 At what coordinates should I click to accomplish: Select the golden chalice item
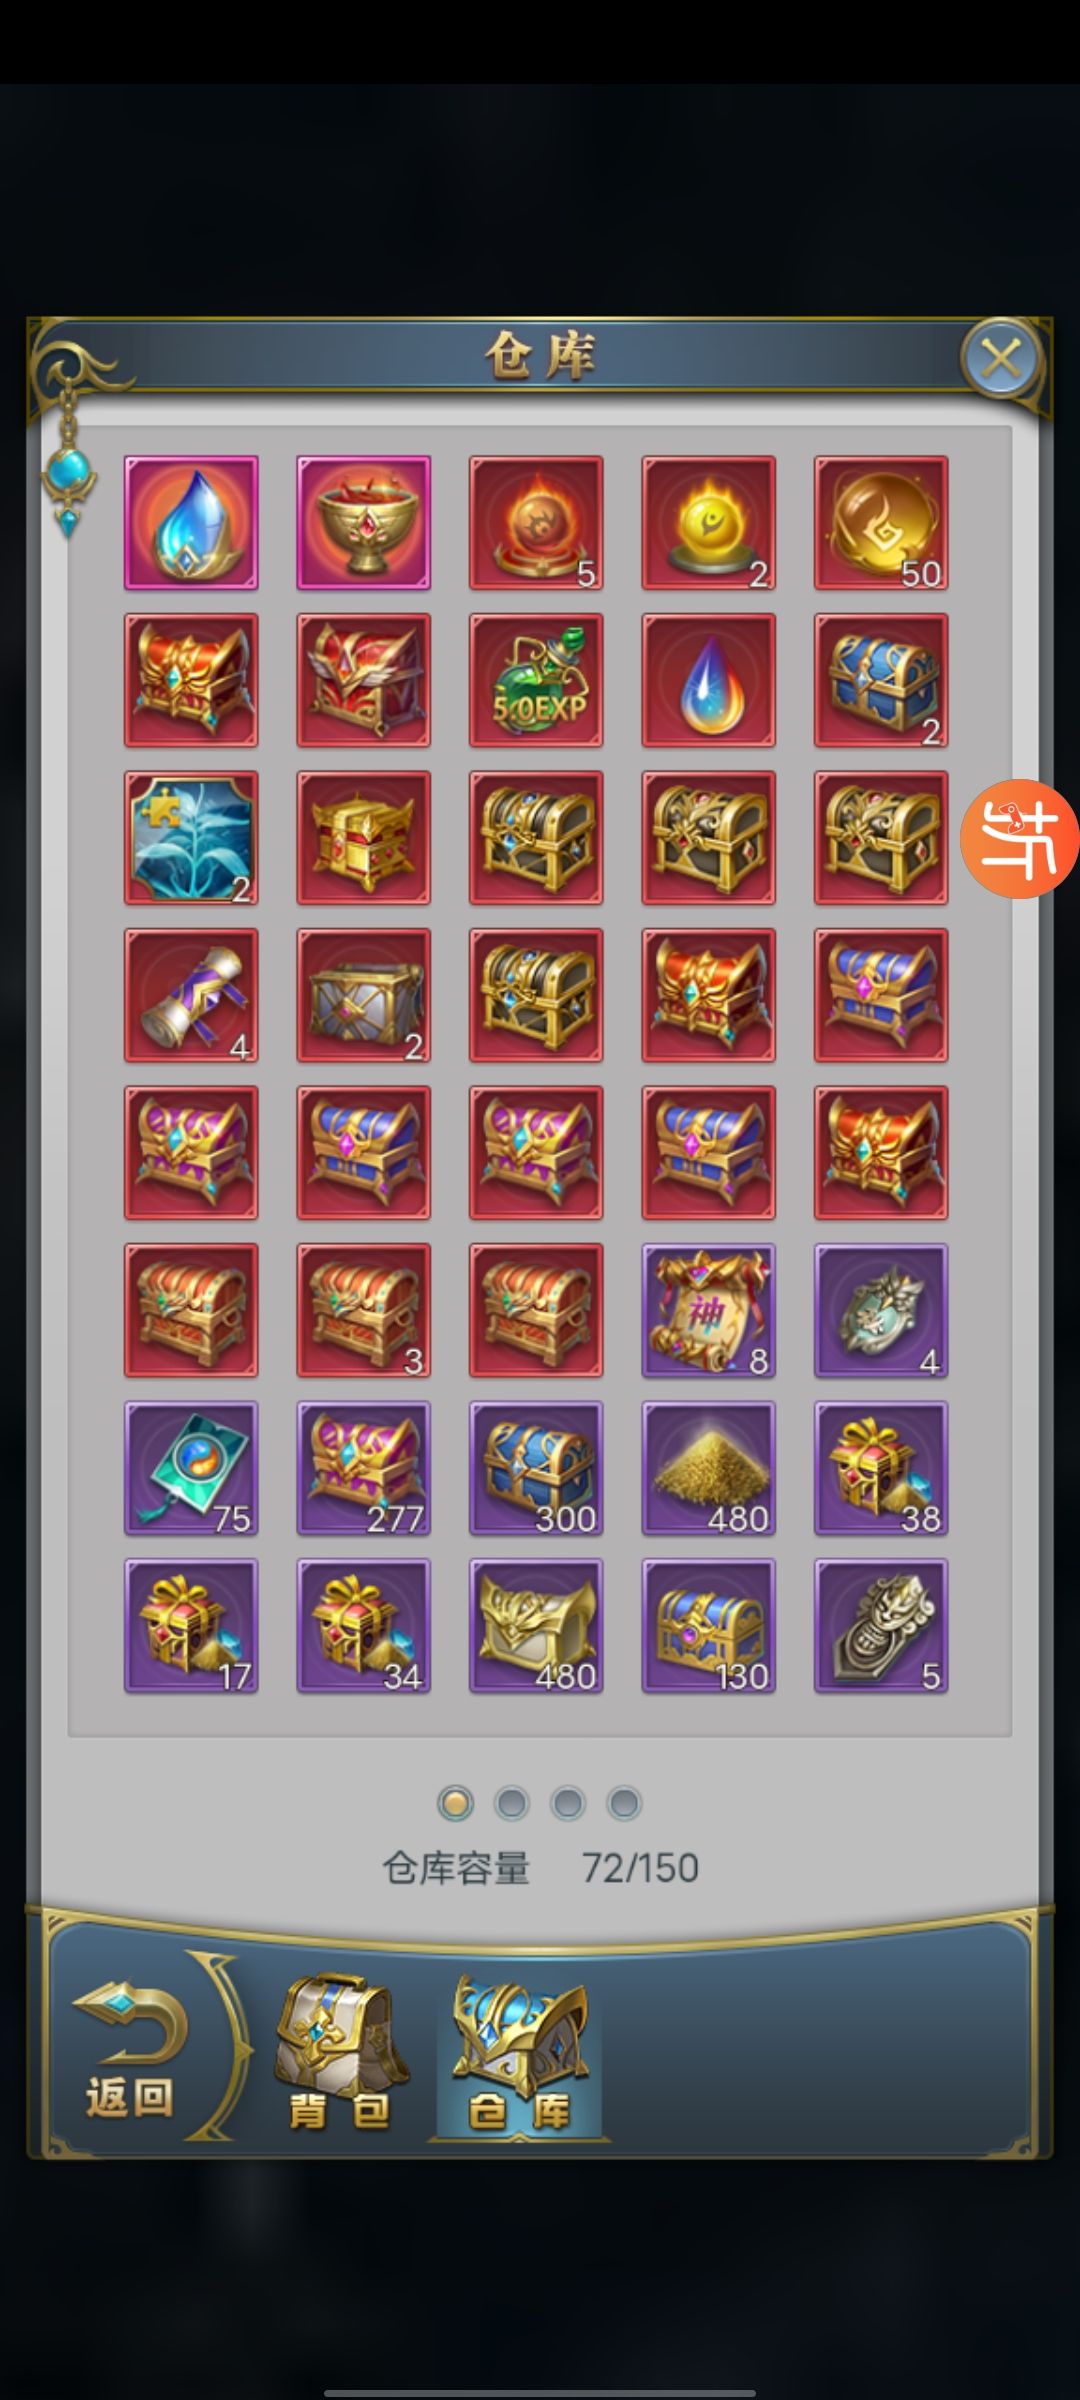coord(364,523)
